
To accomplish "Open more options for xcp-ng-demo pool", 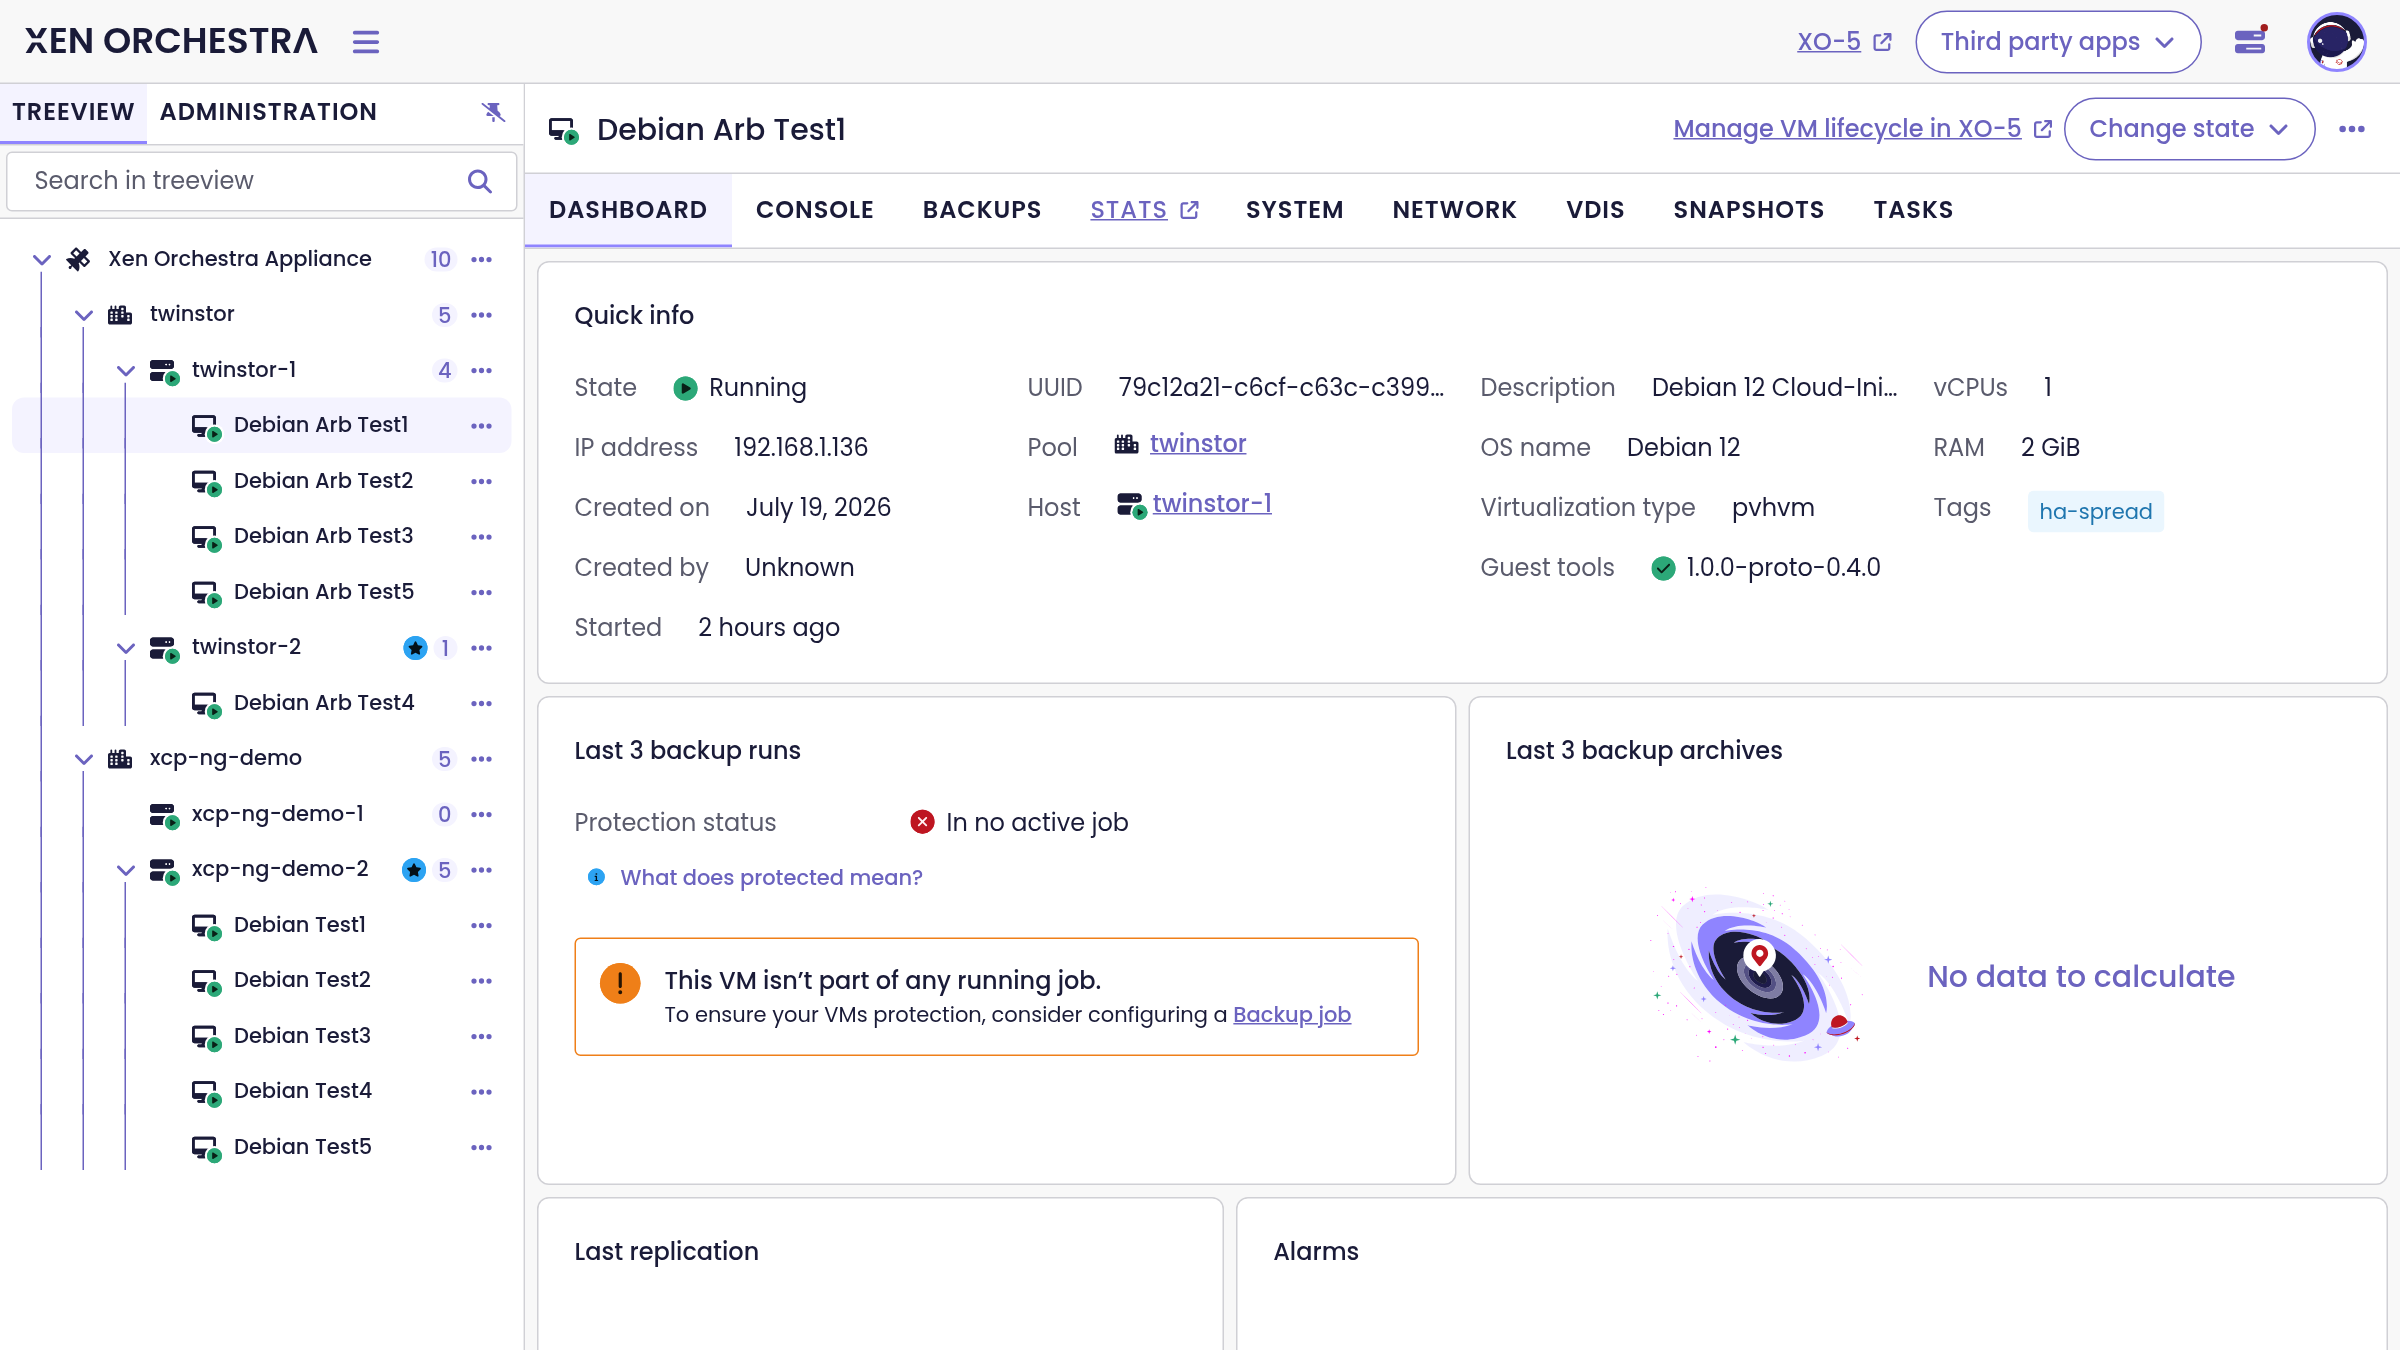I will (x=482, y=759).
